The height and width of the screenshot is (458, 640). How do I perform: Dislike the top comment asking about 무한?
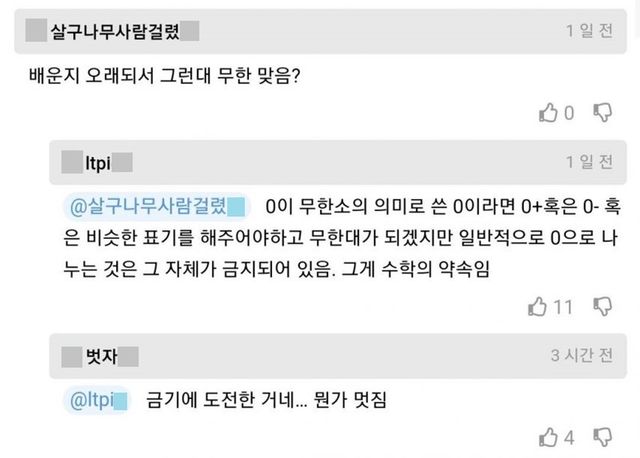(603, 112)
